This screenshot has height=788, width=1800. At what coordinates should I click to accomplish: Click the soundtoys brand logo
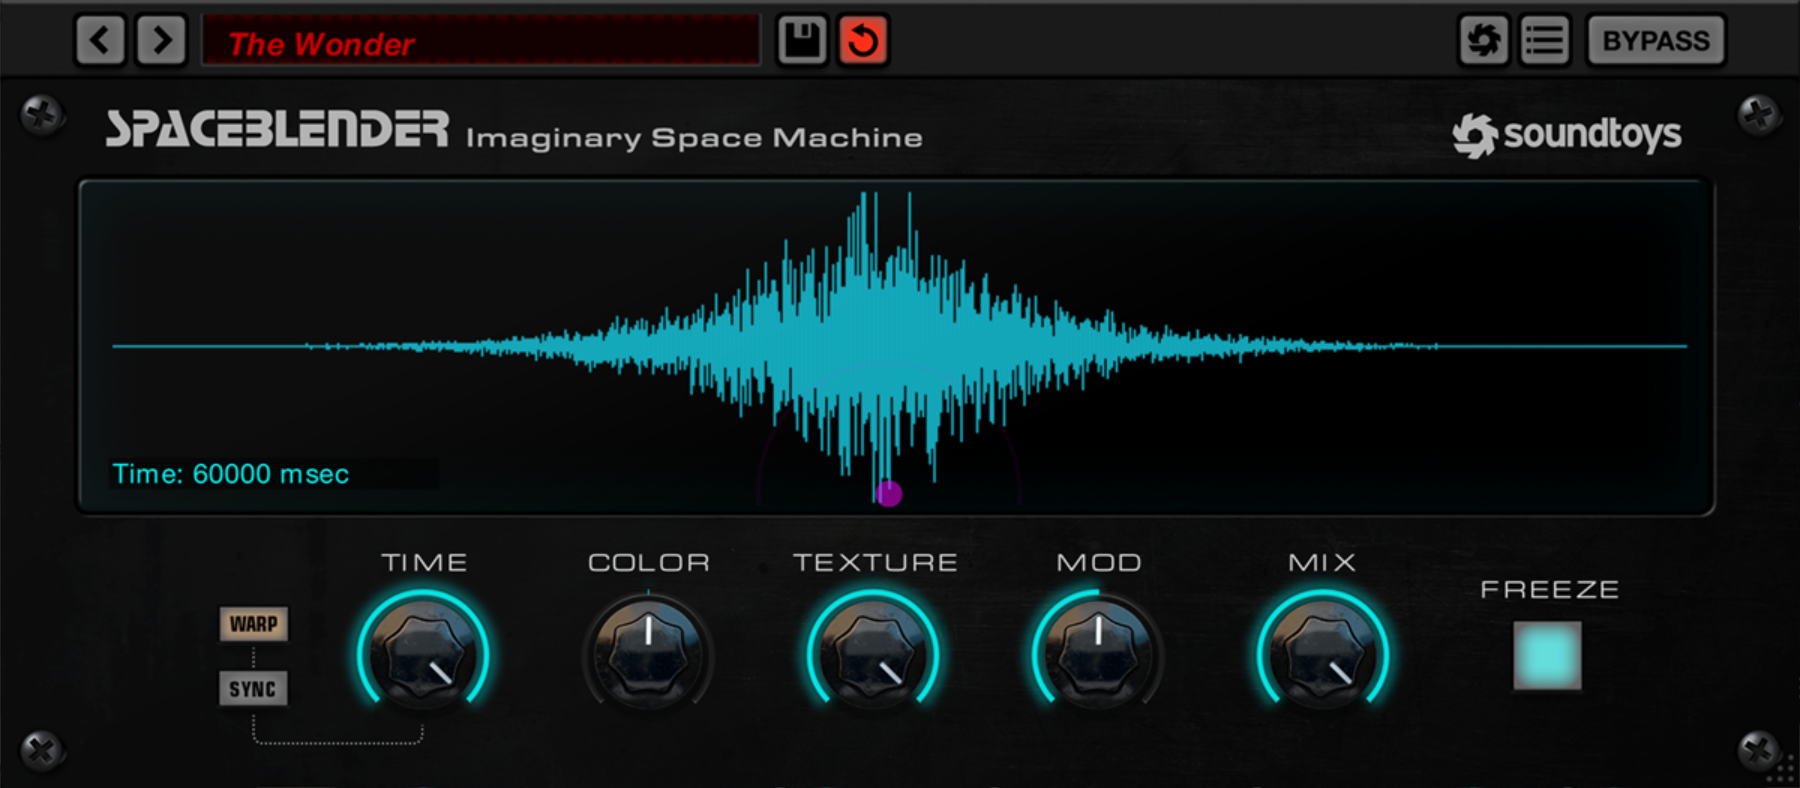pos(1567,135)
